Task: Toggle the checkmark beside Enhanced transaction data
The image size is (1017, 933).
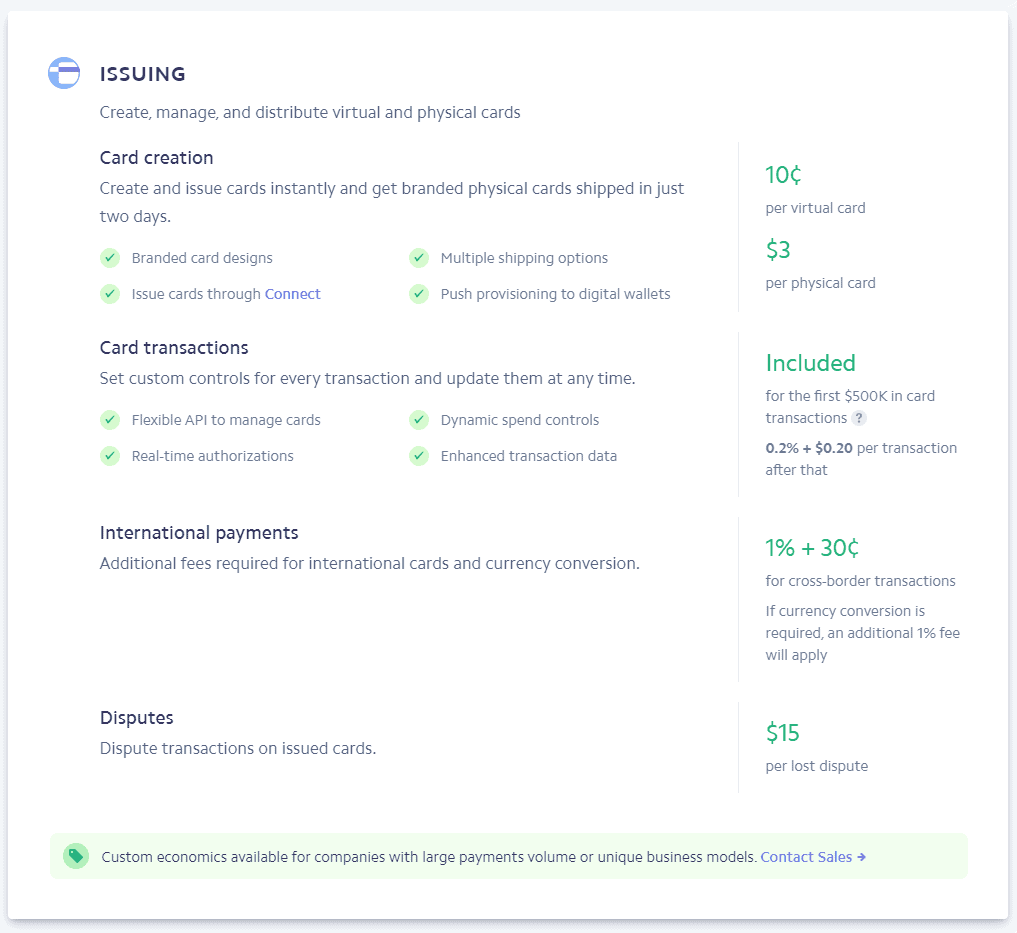Action: pos(419,456)
